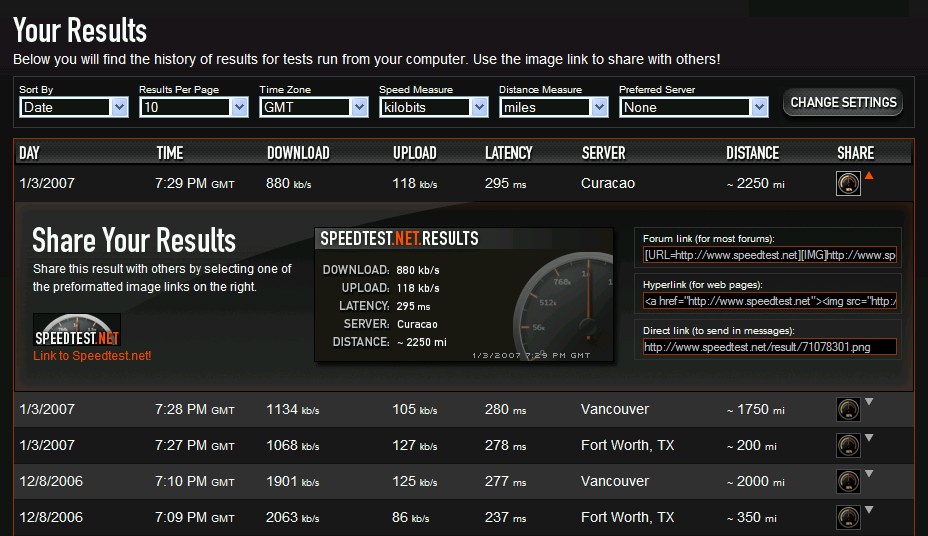Click share gauge icon for 7:28 PM Vancouver row
Viewport: 928px width, 536px height.
tap(848, 409)
